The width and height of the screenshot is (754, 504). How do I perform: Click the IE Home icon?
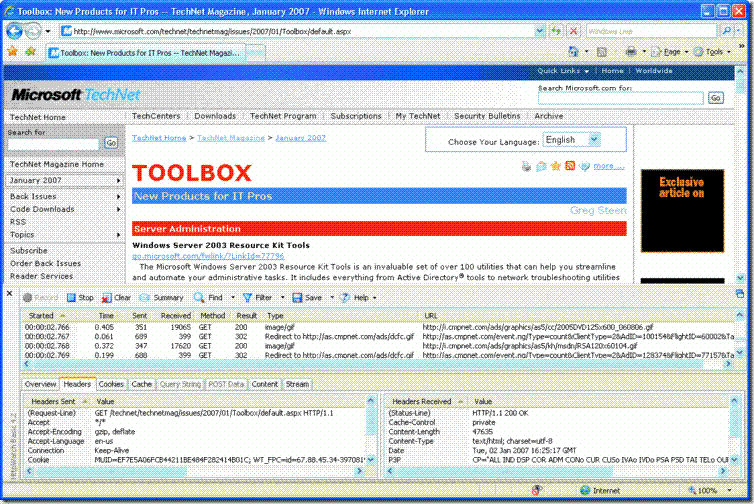point(573,51)
